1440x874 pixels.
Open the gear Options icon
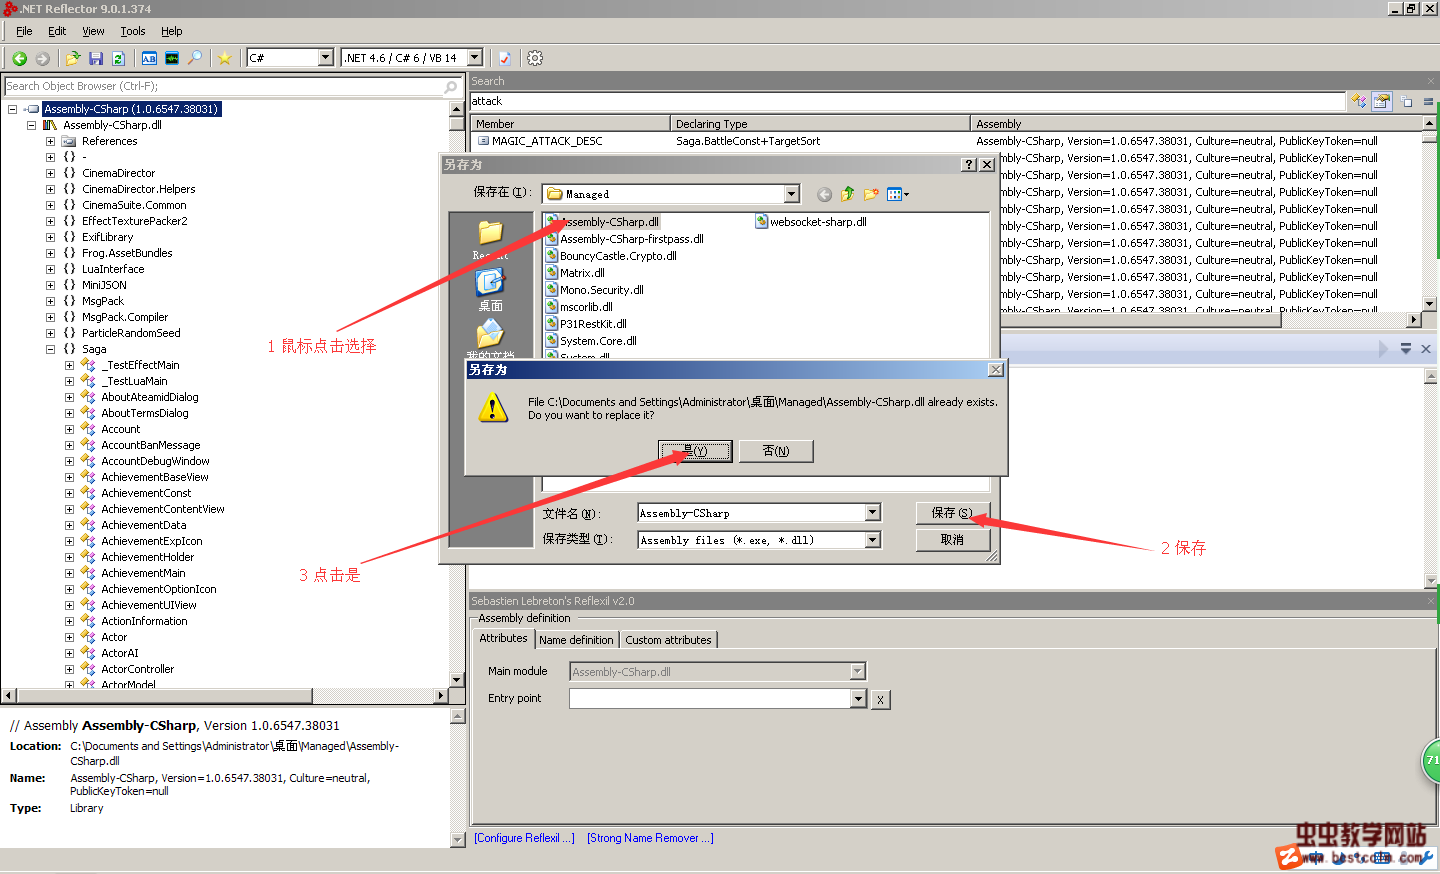pyautogui.click(x=535, y=58)
